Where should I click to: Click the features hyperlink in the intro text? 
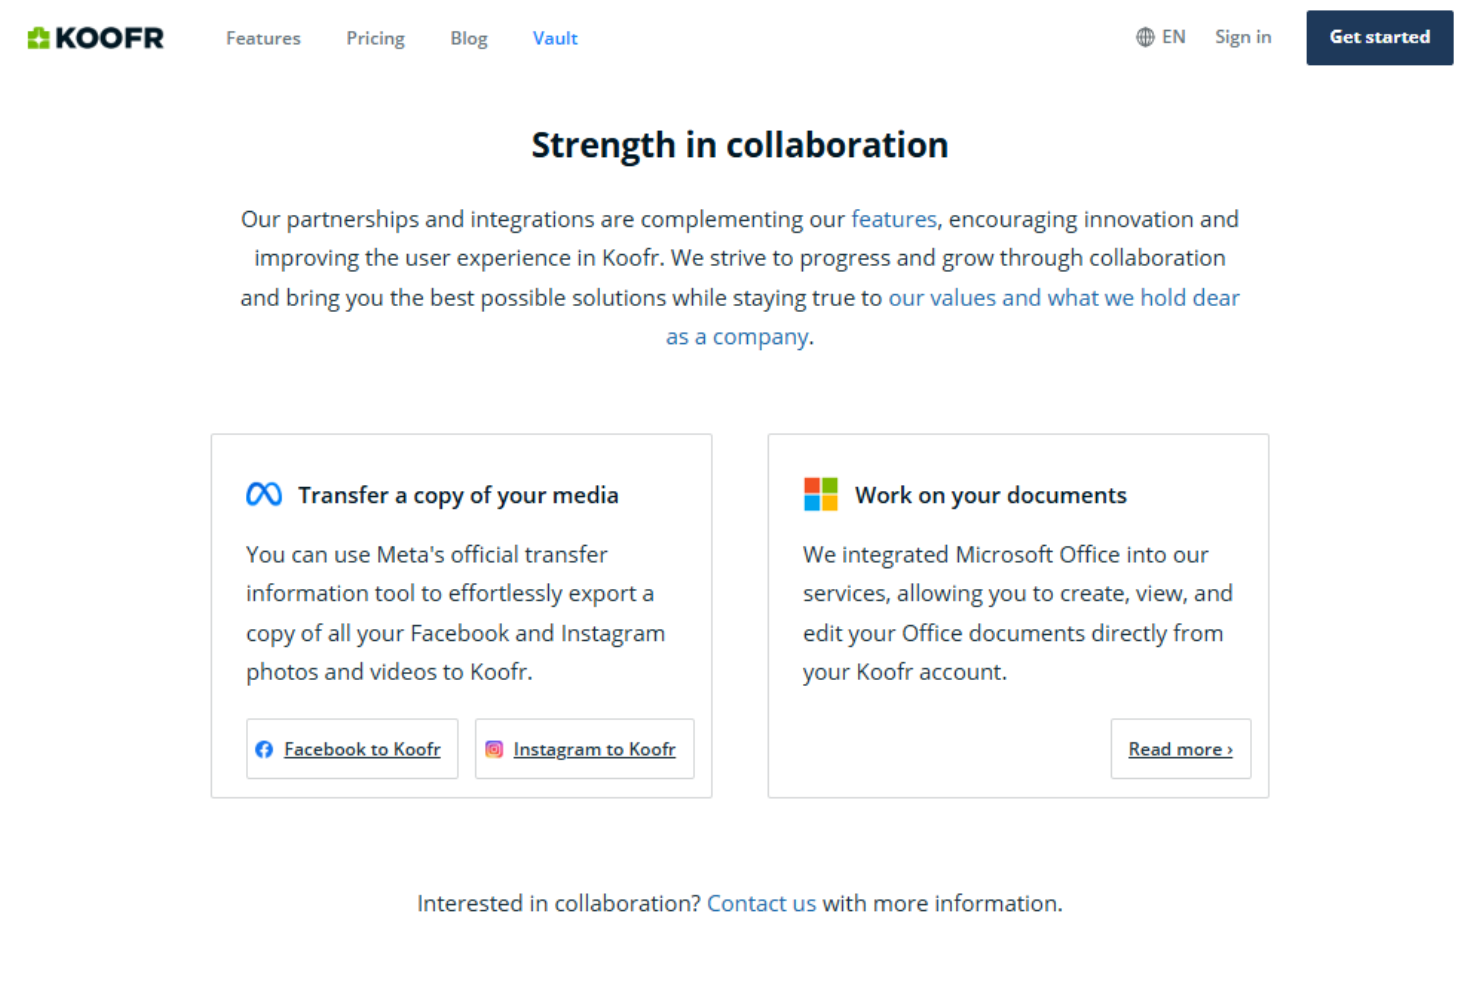(893, 219)
